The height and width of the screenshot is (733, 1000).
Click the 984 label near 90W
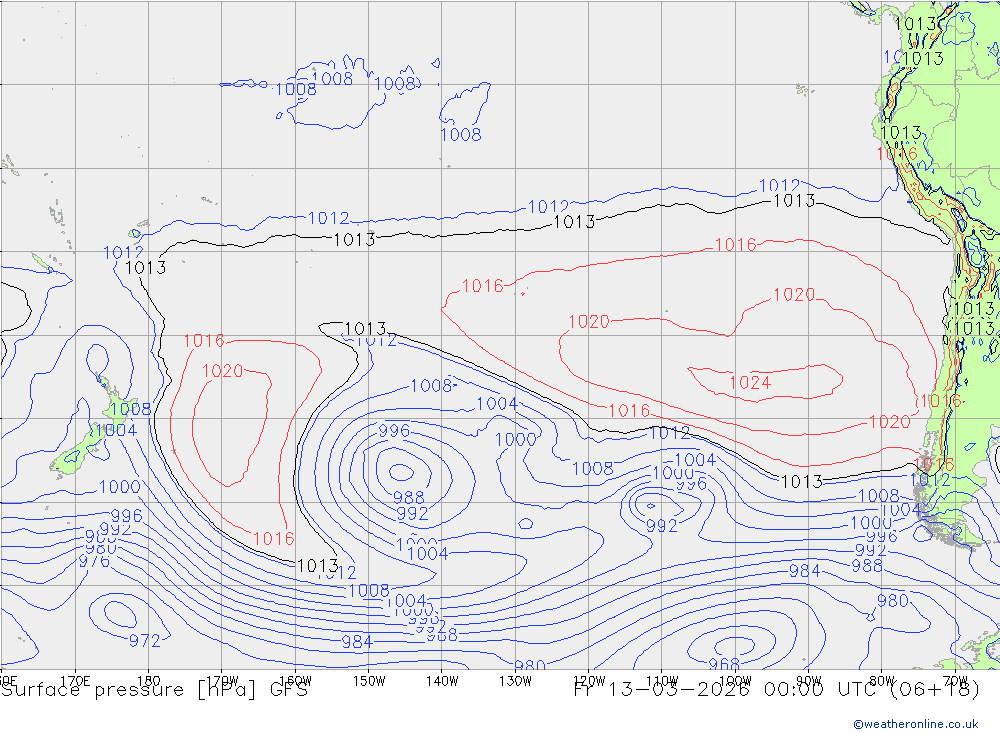[805, 571]
